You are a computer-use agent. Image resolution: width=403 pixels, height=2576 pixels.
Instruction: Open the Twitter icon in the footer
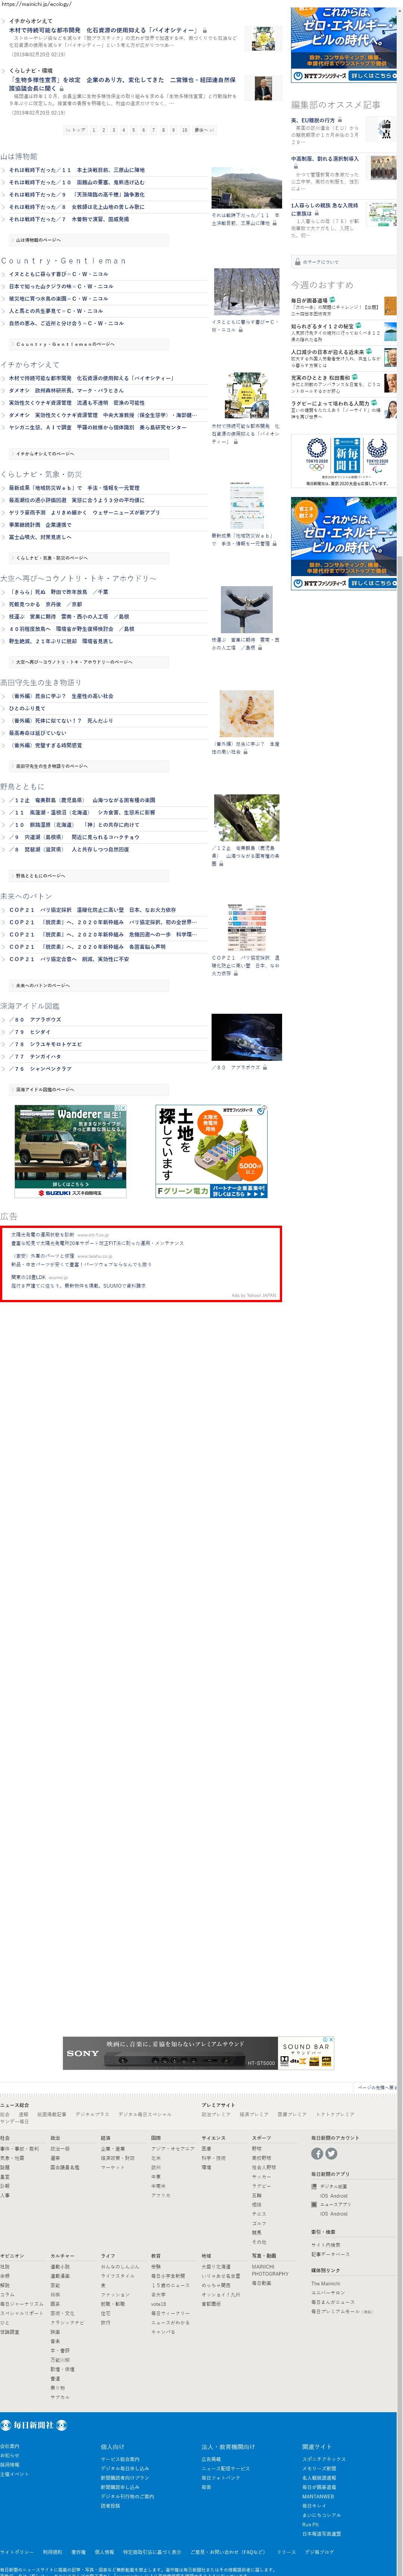click(x=331, y=2154)
